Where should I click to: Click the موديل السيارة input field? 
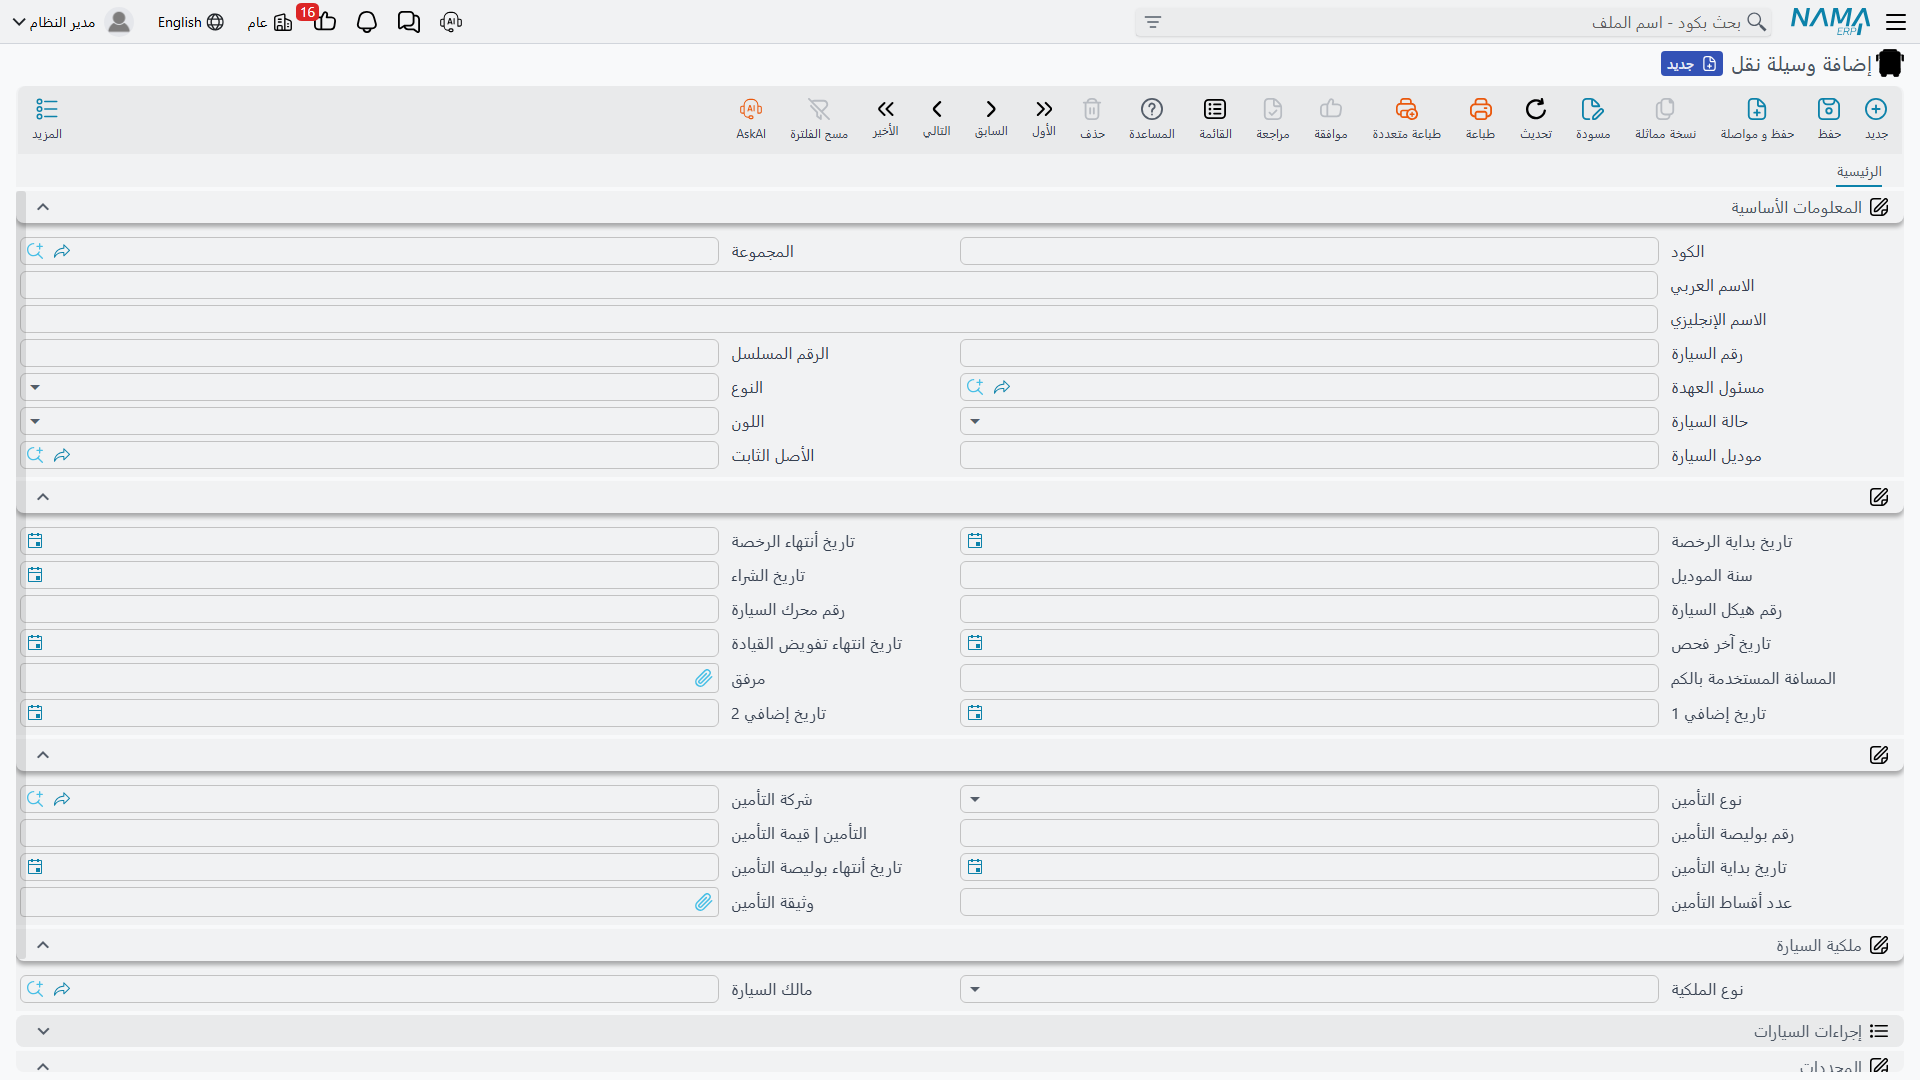(x=1309, y=455)
